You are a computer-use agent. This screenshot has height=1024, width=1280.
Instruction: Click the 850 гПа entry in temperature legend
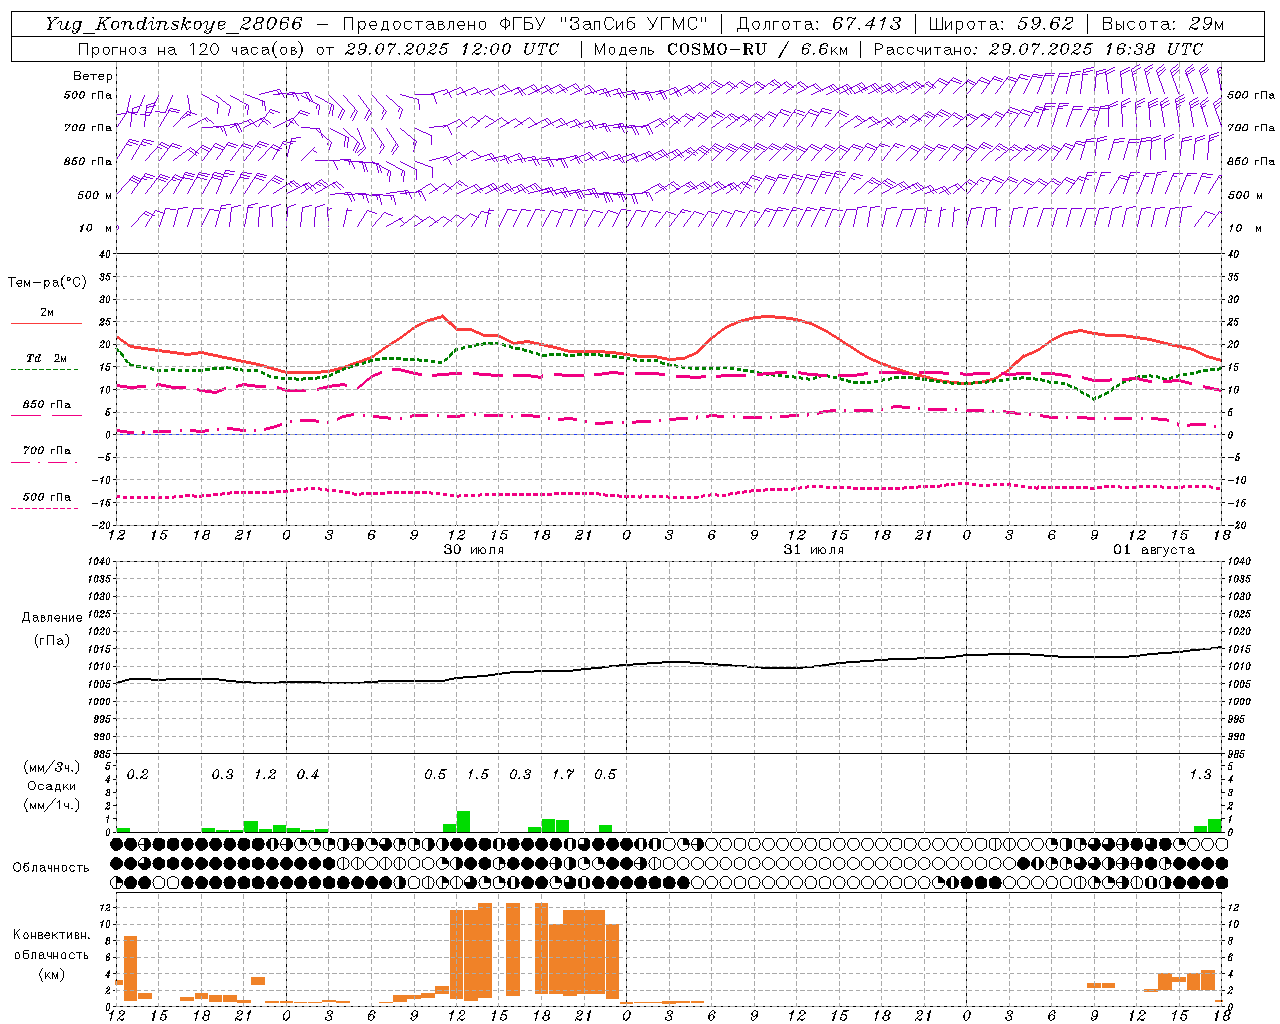pyautogui.click(x=46, y=405)
